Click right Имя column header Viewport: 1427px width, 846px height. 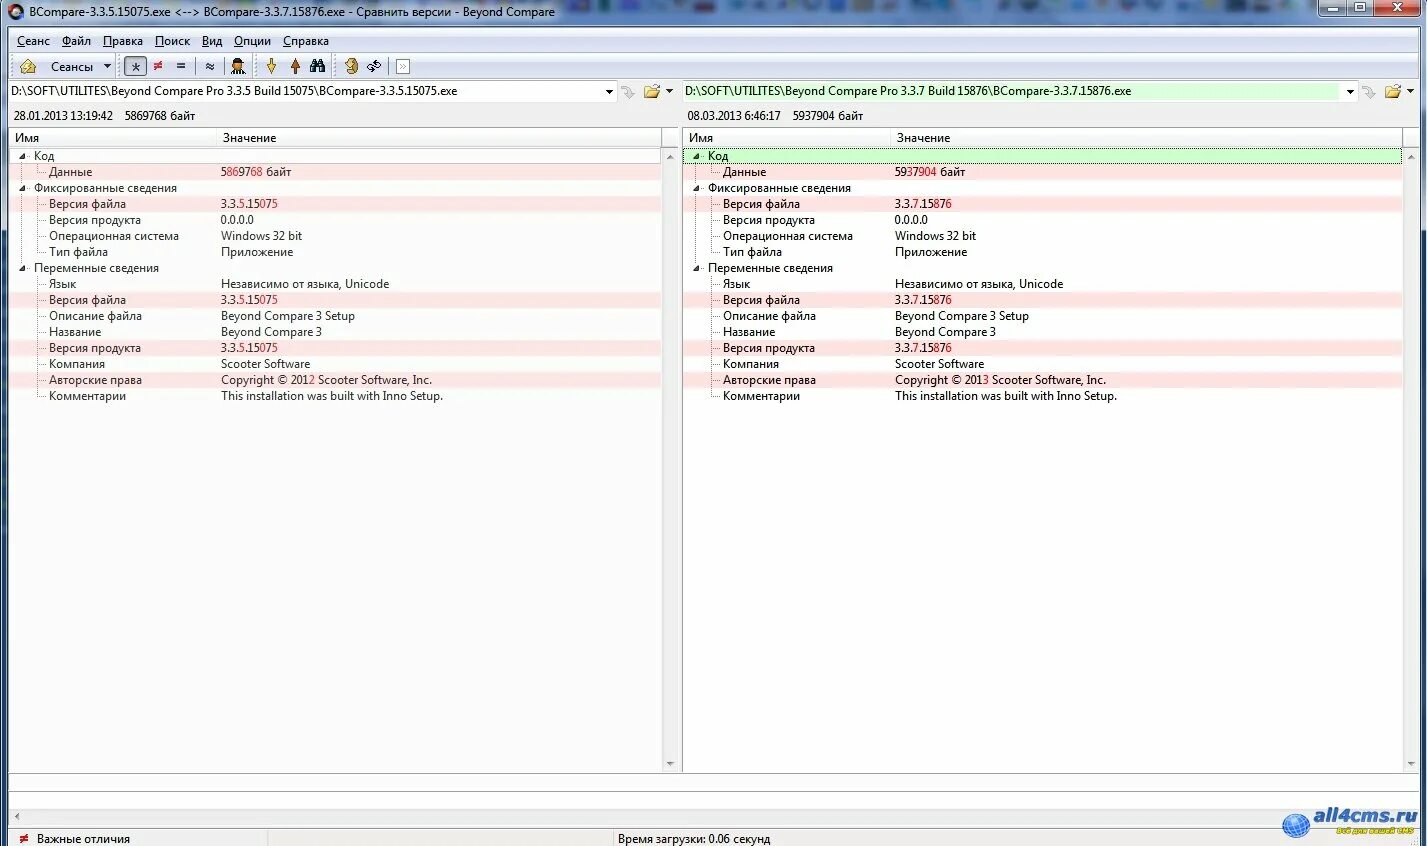786,138
